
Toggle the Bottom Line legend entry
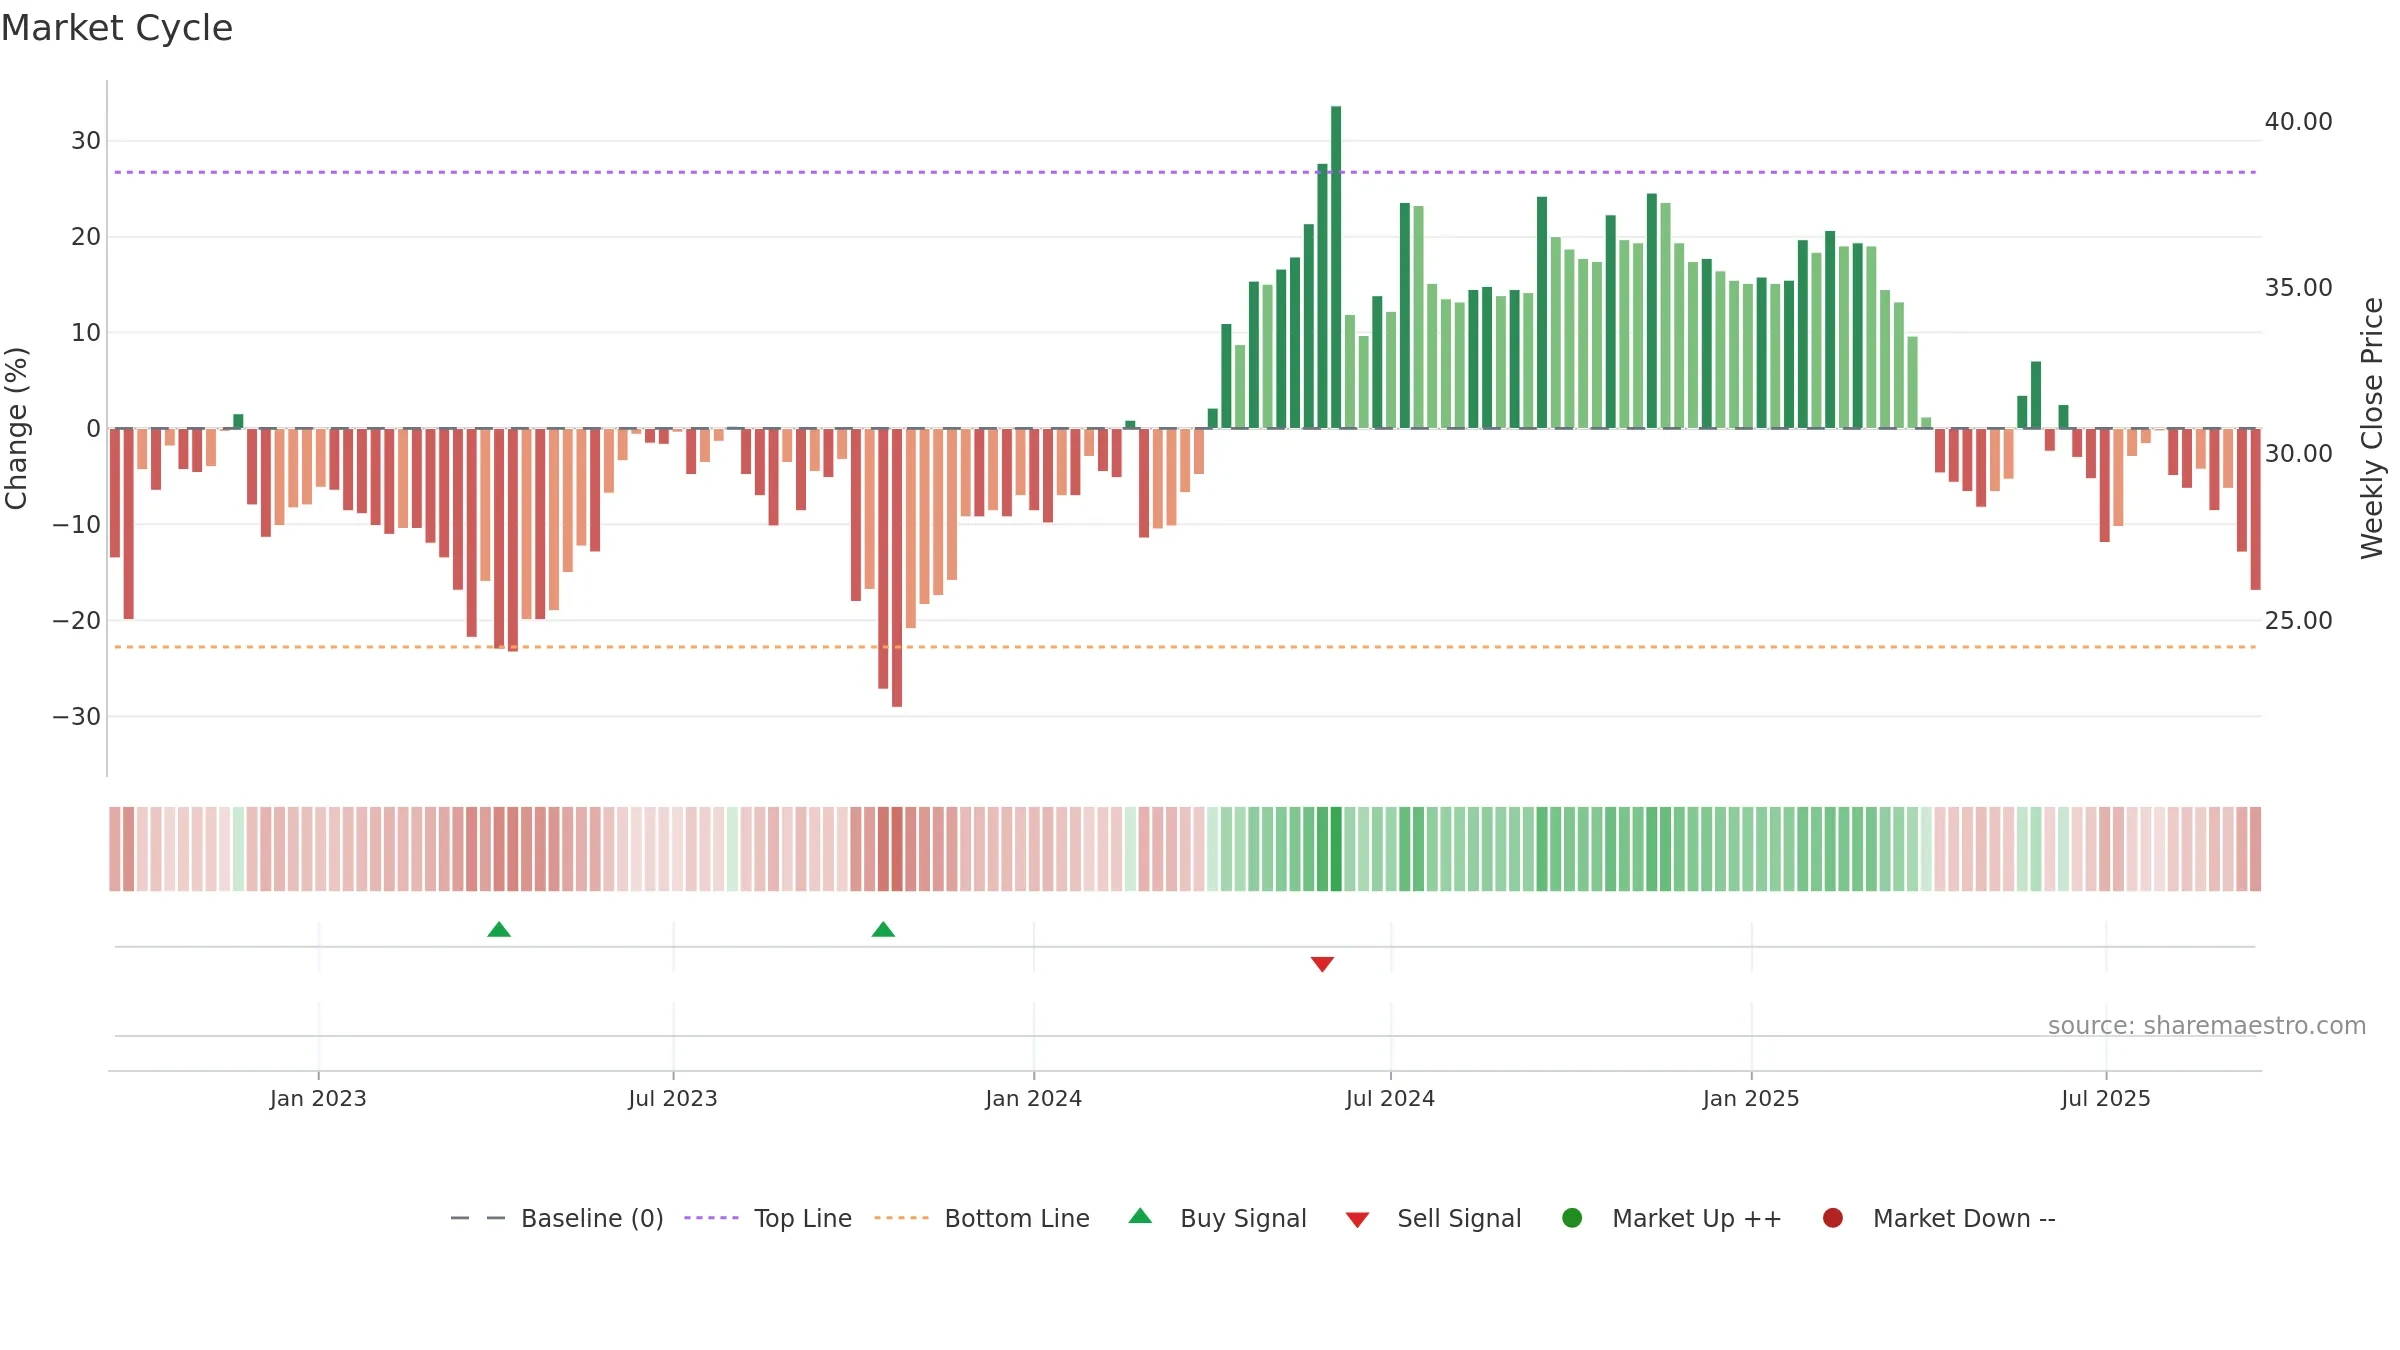click(x=982, y=1218)
